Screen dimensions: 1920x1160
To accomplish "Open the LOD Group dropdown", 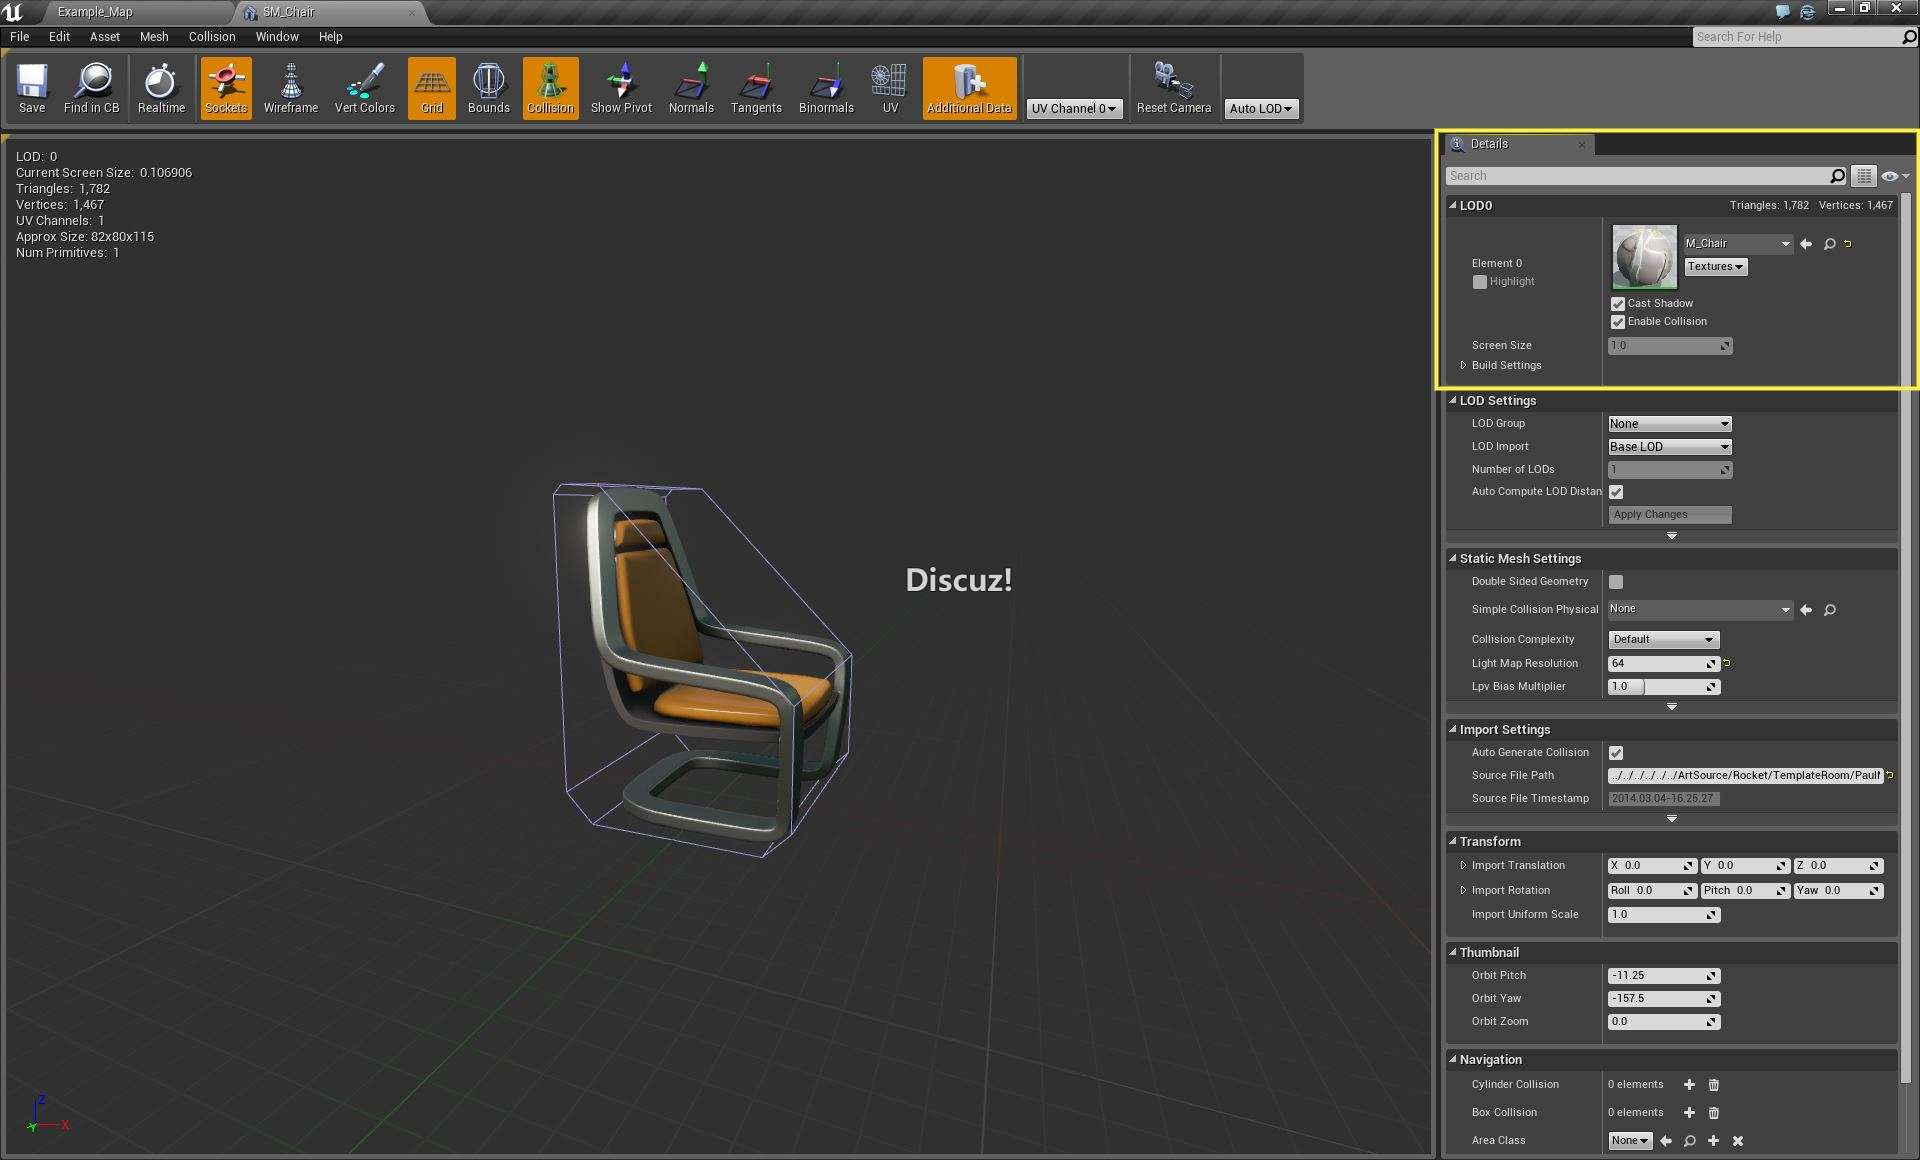I will point(1666,422).
